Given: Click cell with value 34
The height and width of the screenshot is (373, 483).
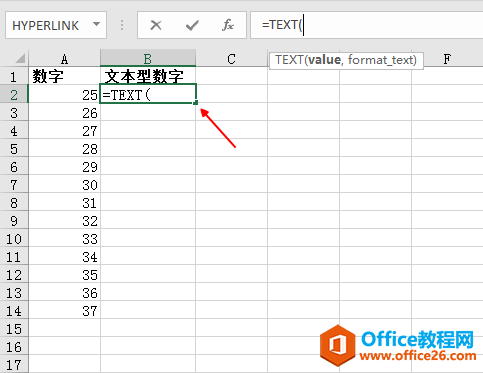Looking at the screenshot, I should tap(64, 256).
